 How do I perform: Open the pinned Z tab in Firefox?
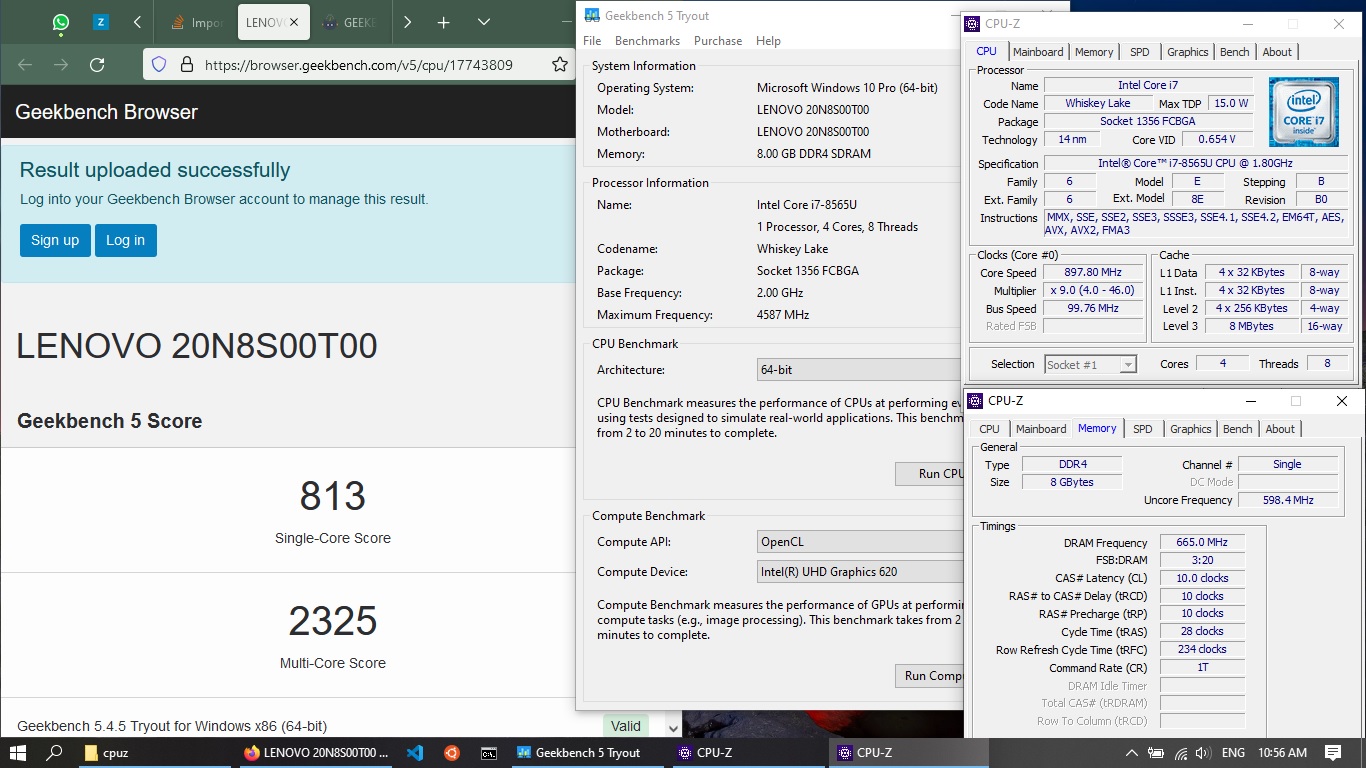point(101,22)
